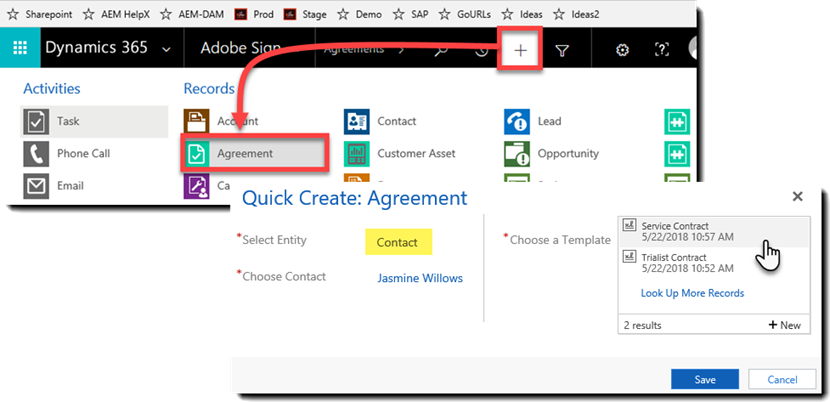Click the Lead phone icon

click(x=517, y=121)
